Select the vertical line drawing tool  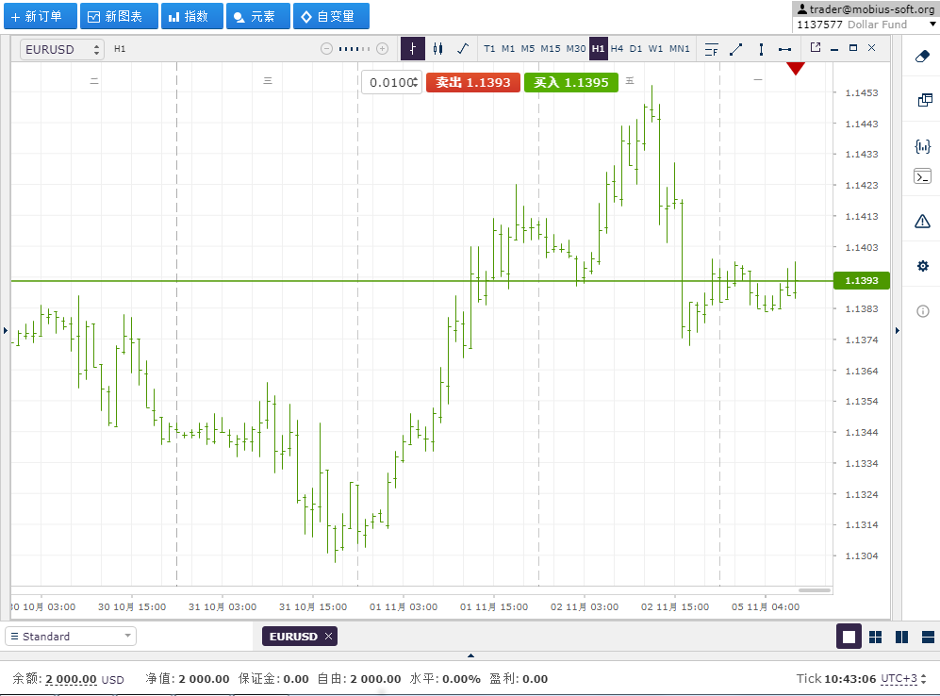(761, 49)
